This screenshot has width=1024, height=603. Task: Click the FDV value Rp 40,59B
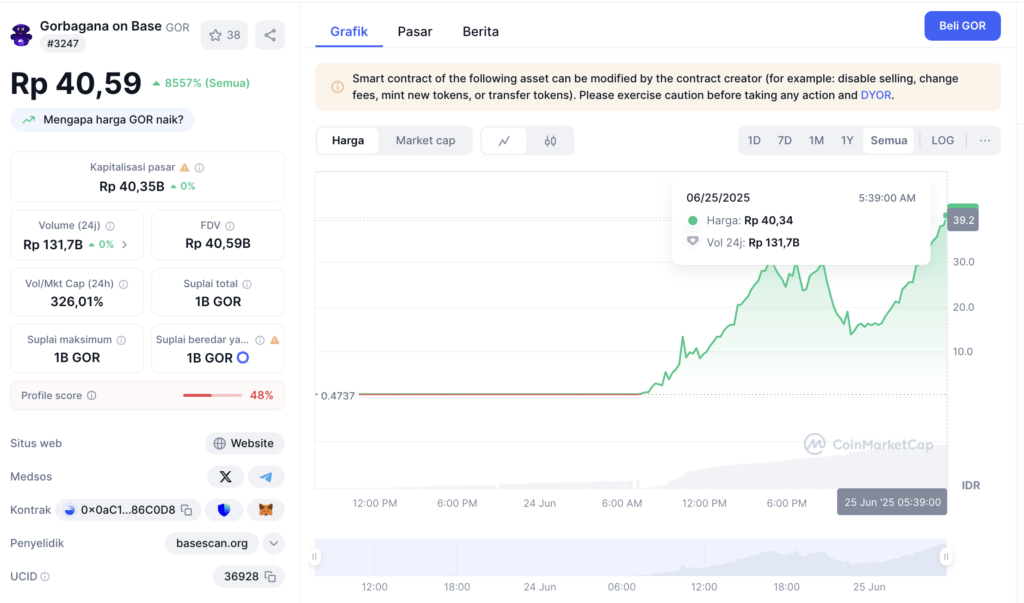click(218, 244)
